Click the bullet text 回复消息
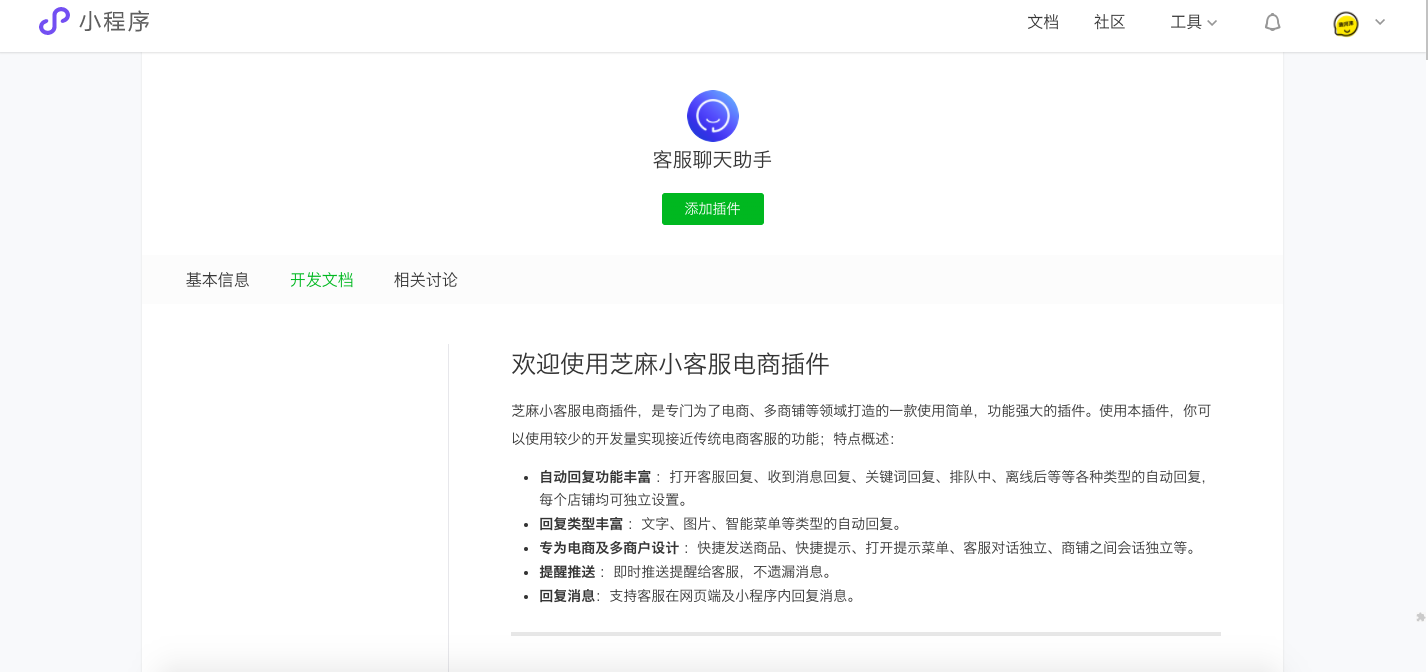The height and width of the screenshot is (672, 1428). click(567, 596)
